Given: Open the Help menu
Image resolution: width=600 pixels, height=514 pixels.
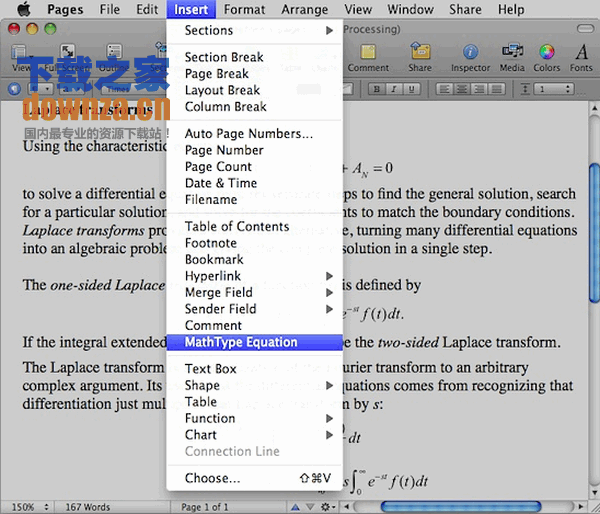Looking at the screenshot, I should (511, 9).
